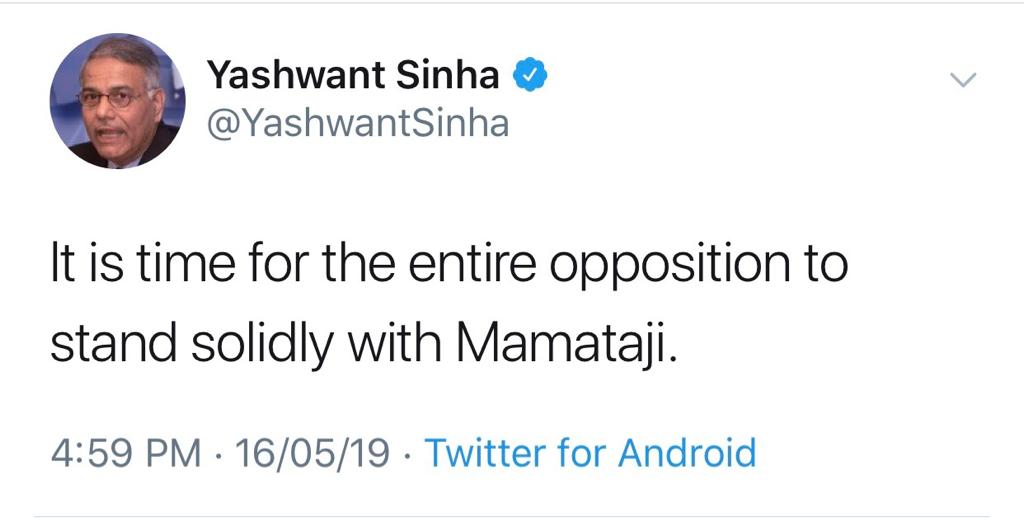
Task: Expand the tweet options chevron
Action: [x=963, y=80]
